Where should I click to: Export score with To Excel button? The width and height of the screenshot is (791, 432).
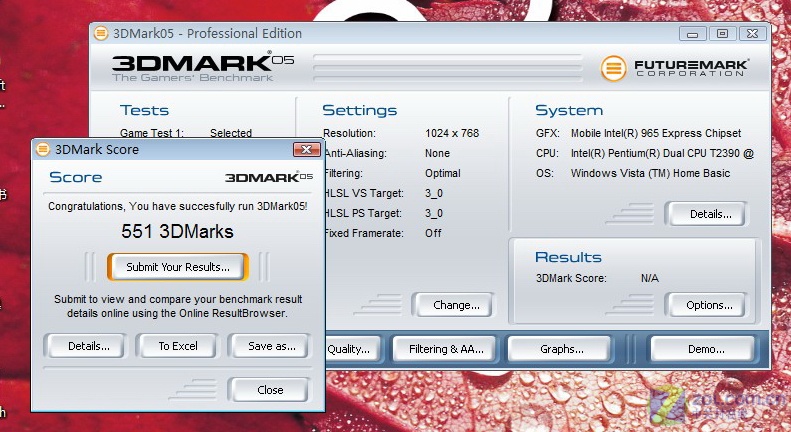(x=177, y=346)
